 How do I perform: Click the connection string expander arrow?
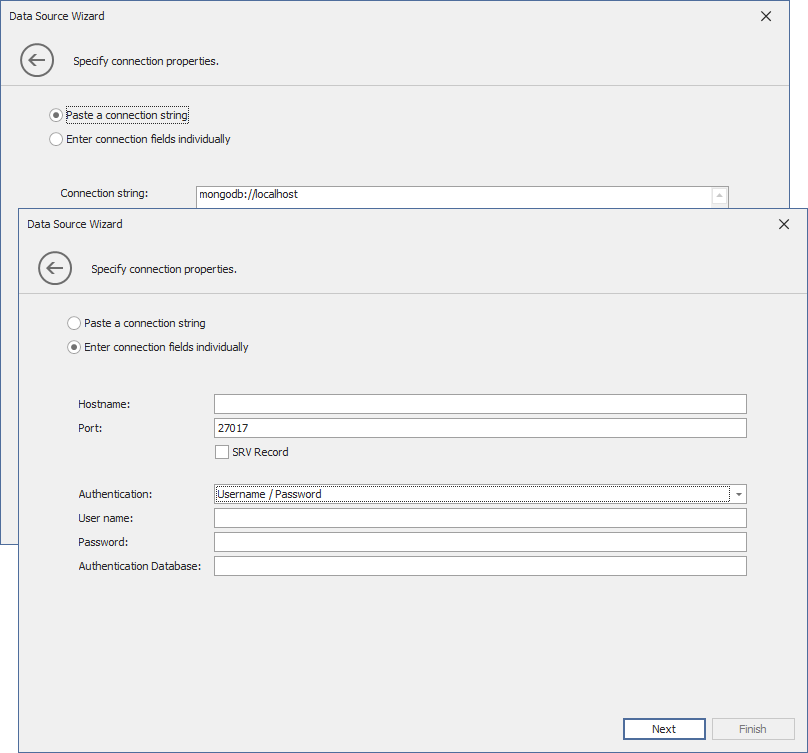point(720,196)
